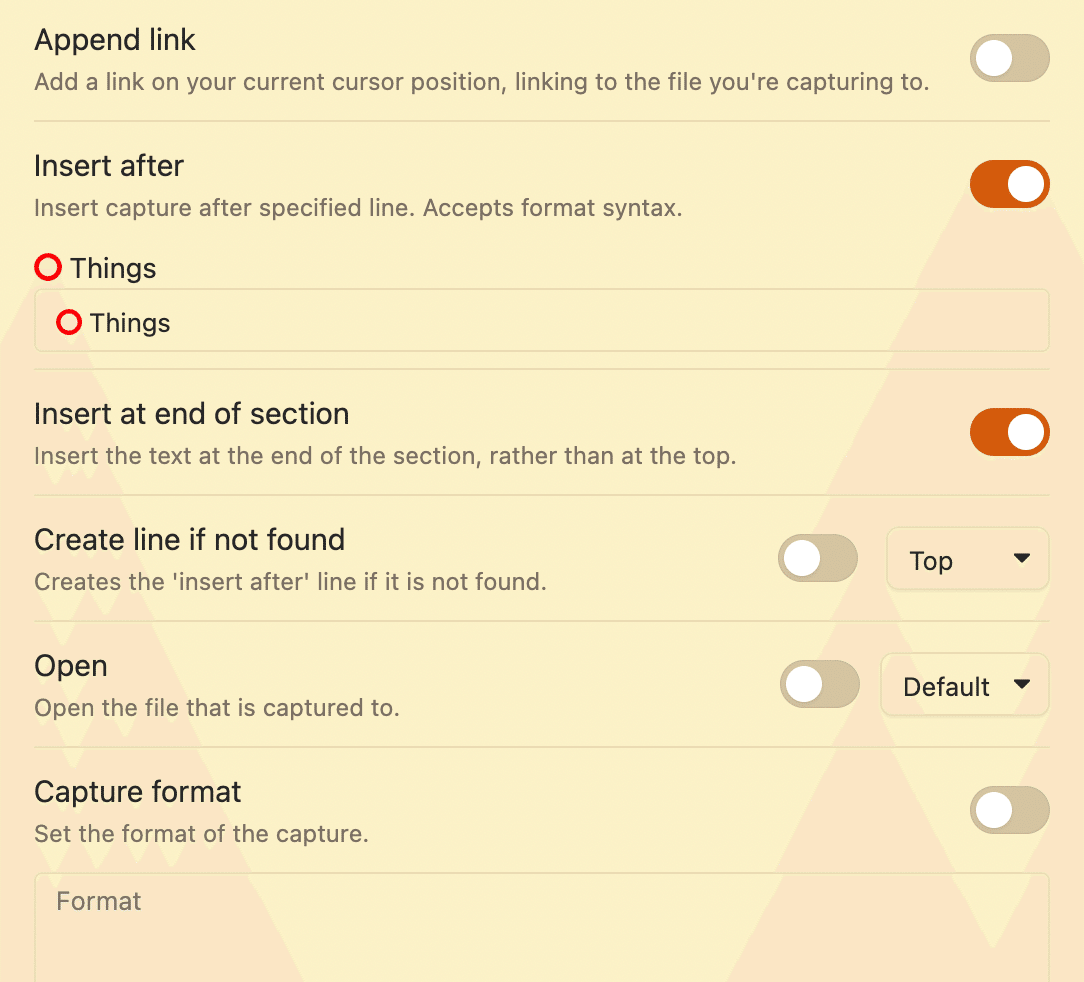Click the Insert after setting title
The width and height of the screenshot is (1084, 982).
coord(109,165)
